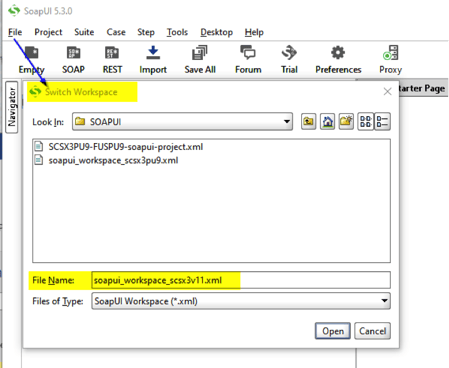Click the Cancel button
The height and width of the screenshot is (368, 449).
coord(372,331)
